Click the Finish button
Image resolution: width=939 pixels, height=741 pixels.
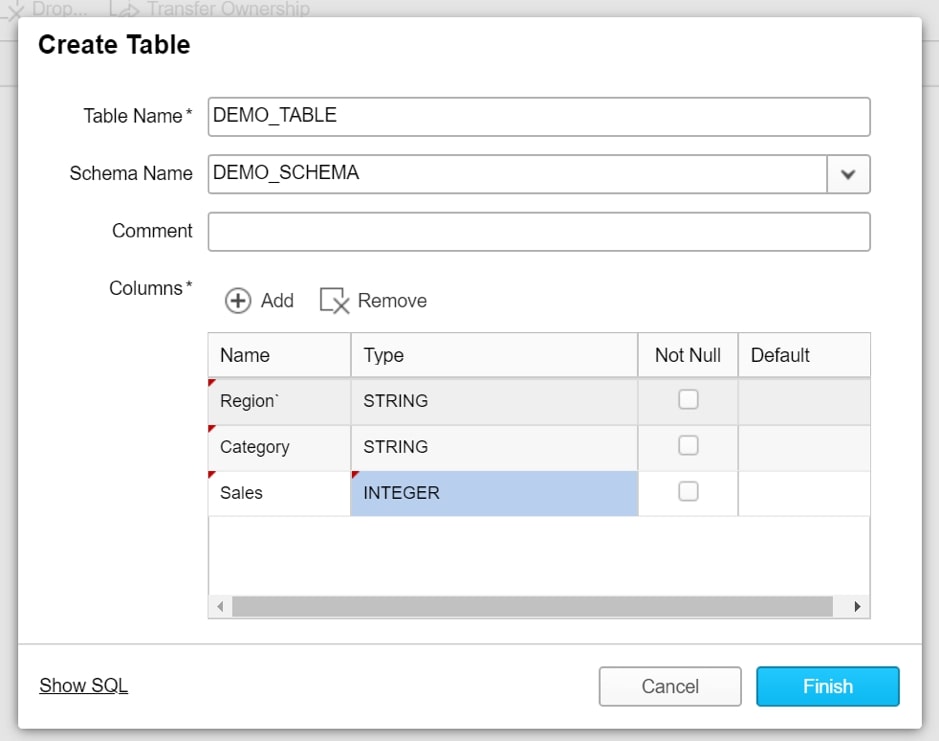(828, 686)
